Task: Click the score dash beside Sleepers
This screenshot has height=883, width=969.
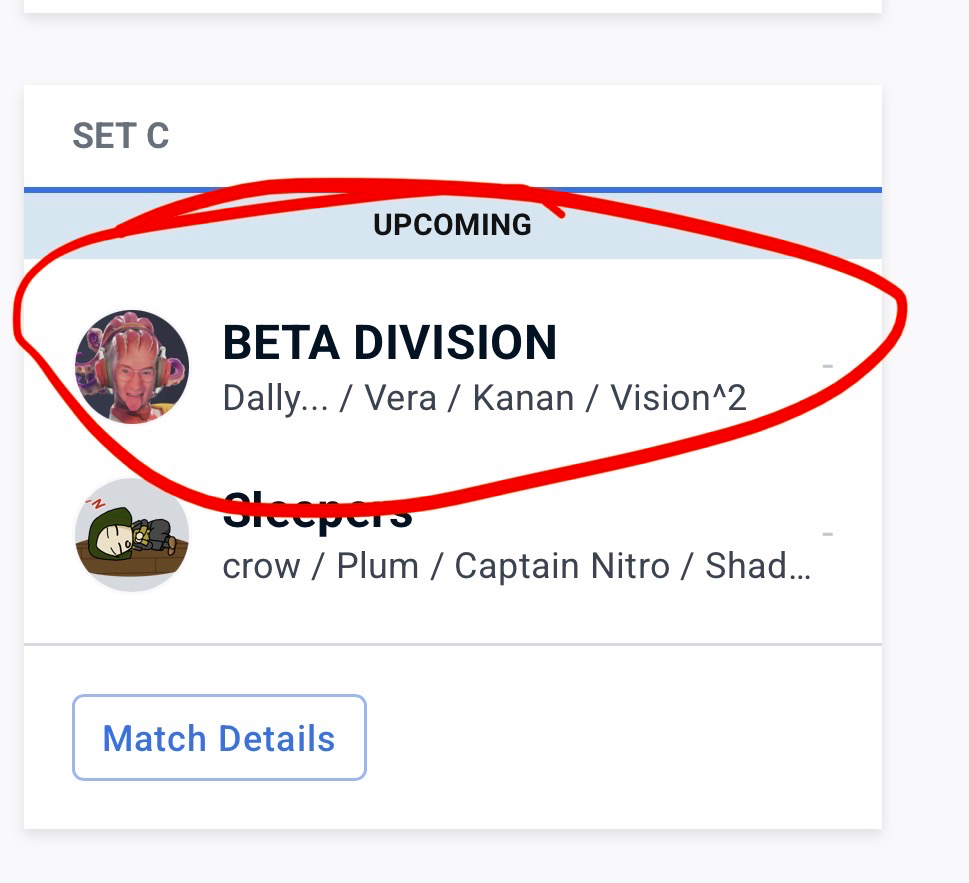Action: [827, 535]
